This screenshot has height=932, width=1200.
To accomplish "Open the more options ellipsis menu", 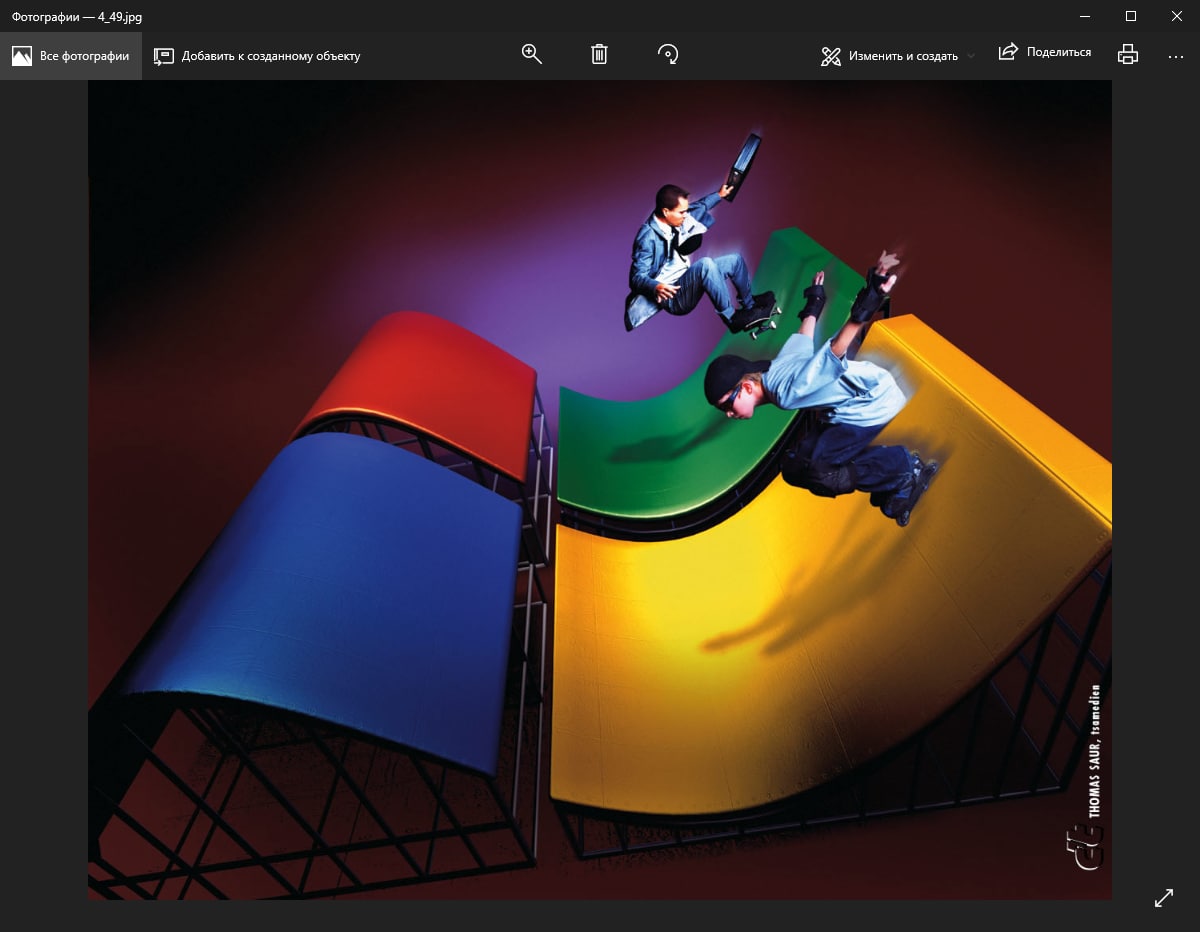I will pyautogui.click(x=1176, y=56).
